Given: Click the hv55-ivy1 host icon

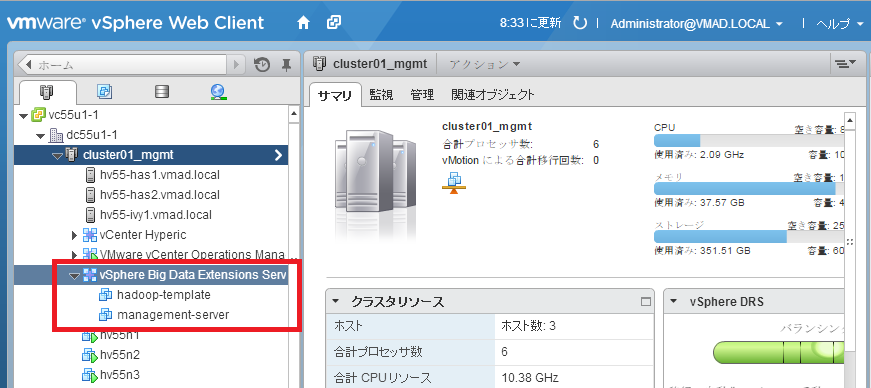Looking at the screenshot, I should (91, 215).
